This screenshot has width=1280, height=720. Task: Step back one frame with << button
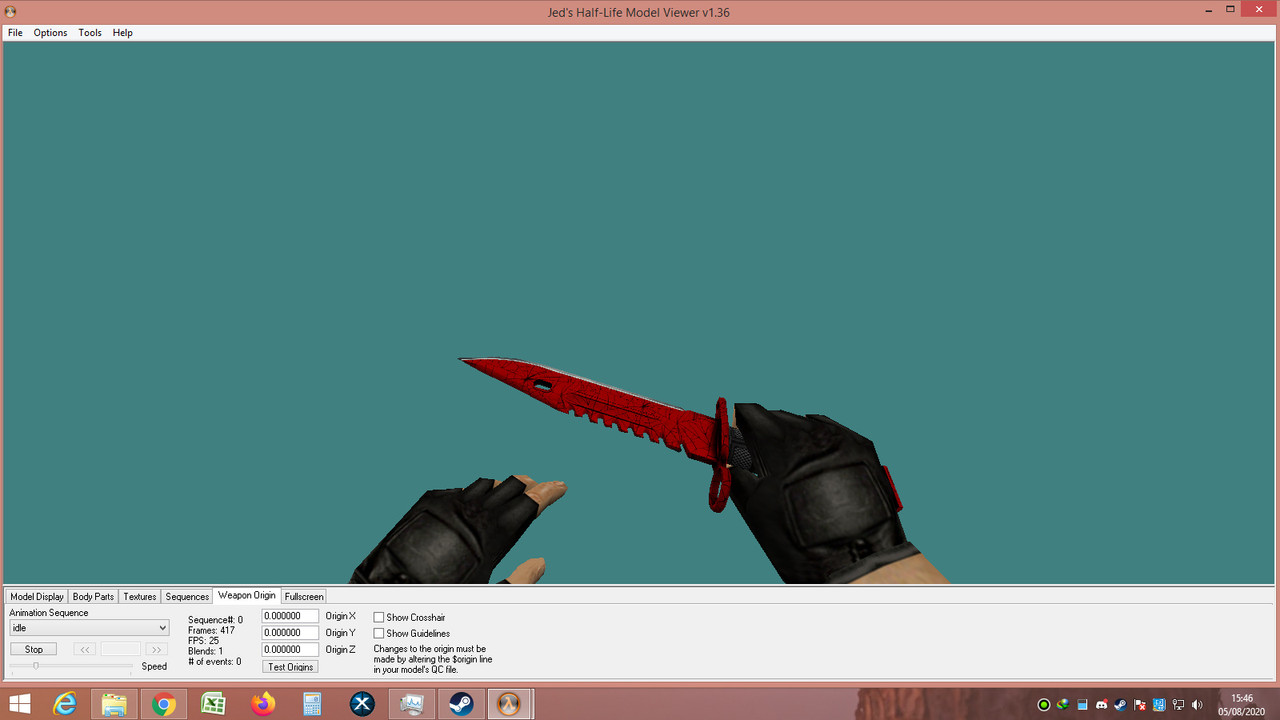(85, 650)
